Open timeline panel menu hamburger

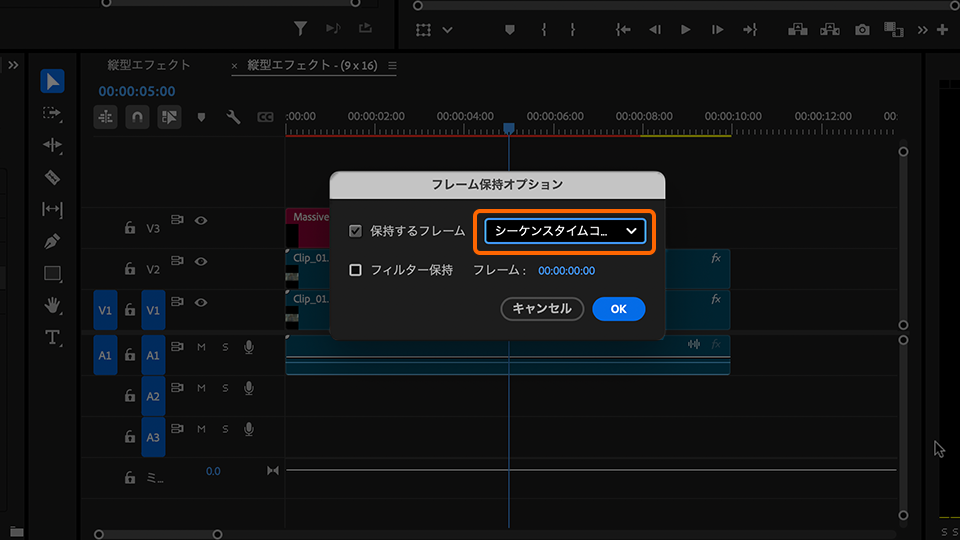point(392,66)
